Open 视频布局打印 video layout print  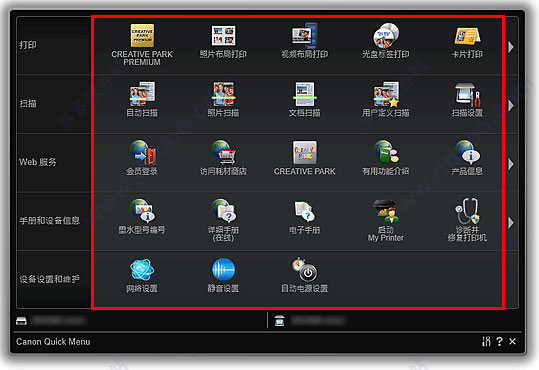(305, 36)
